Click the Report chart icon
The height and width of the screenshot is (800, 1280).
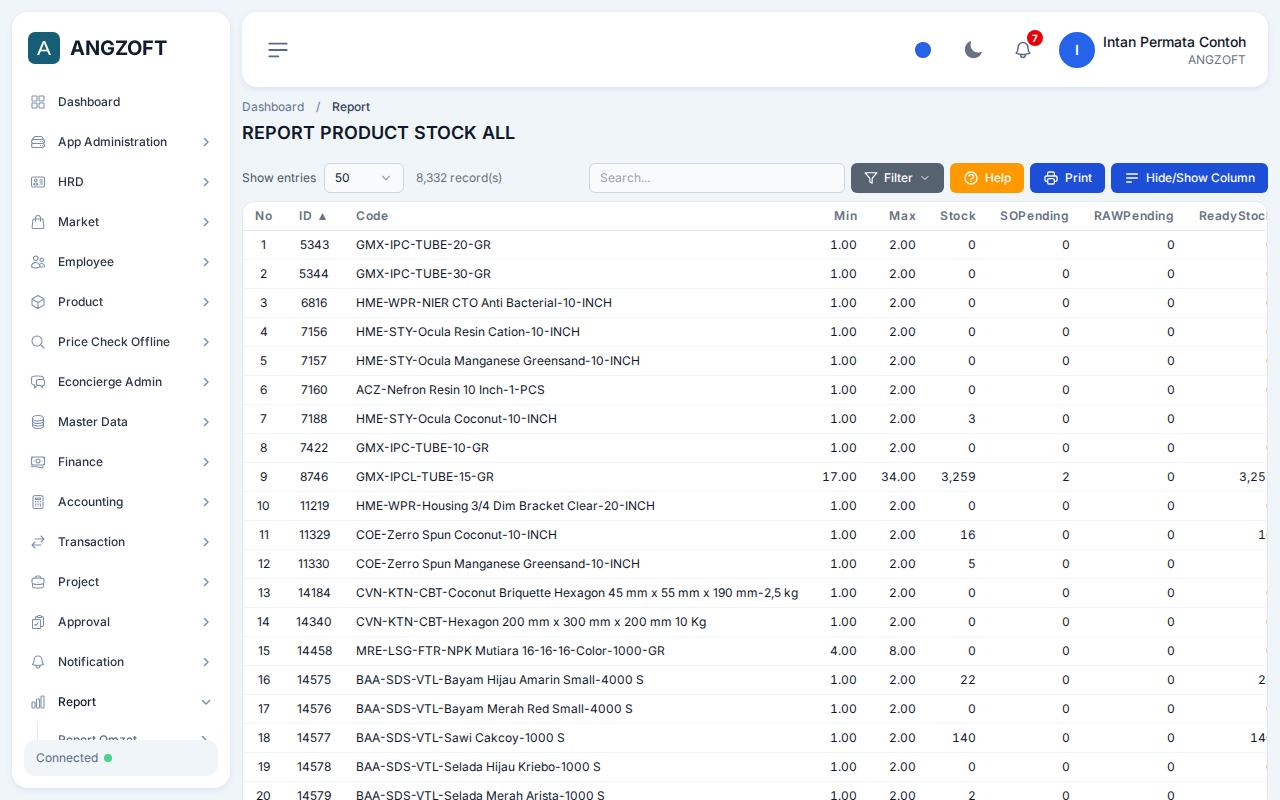coord(38,702)
